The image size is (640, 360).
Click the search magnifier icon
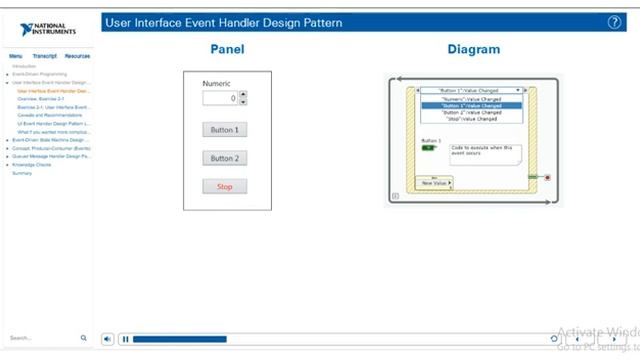point(84,338)
